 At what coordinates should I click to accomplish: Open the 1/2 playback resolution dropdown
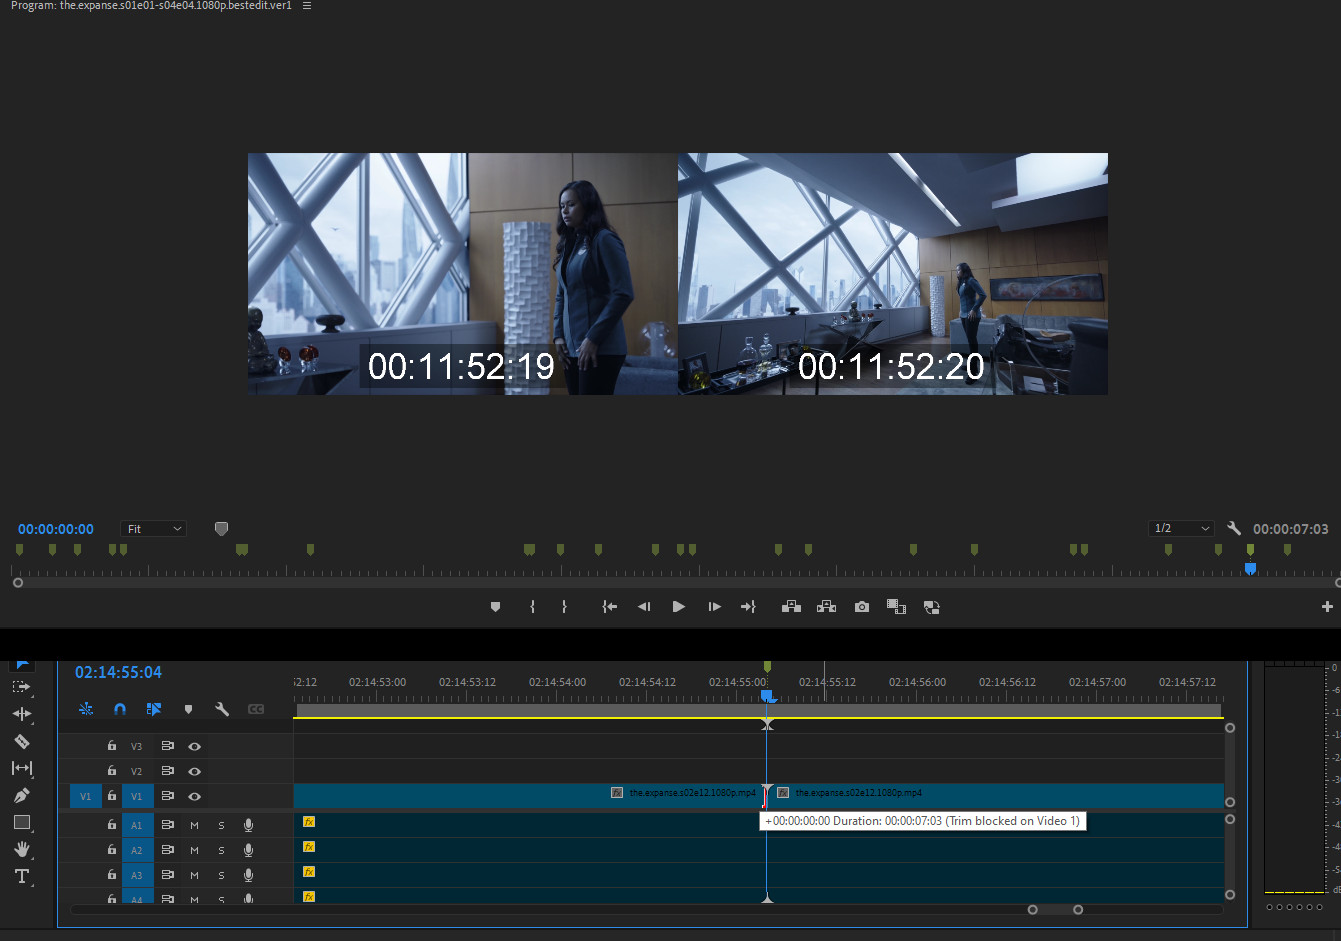click(x=1181, y=528)
